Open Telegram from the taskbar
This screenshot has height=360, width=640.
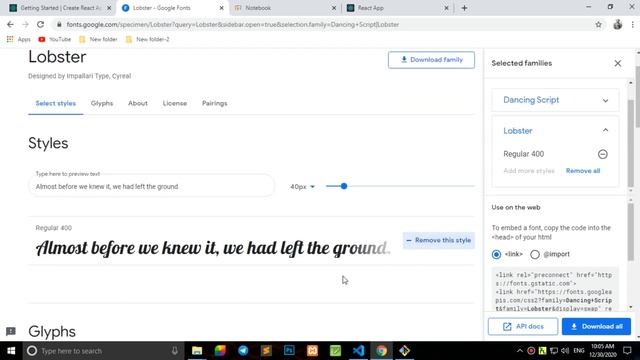tap(243, 351)
